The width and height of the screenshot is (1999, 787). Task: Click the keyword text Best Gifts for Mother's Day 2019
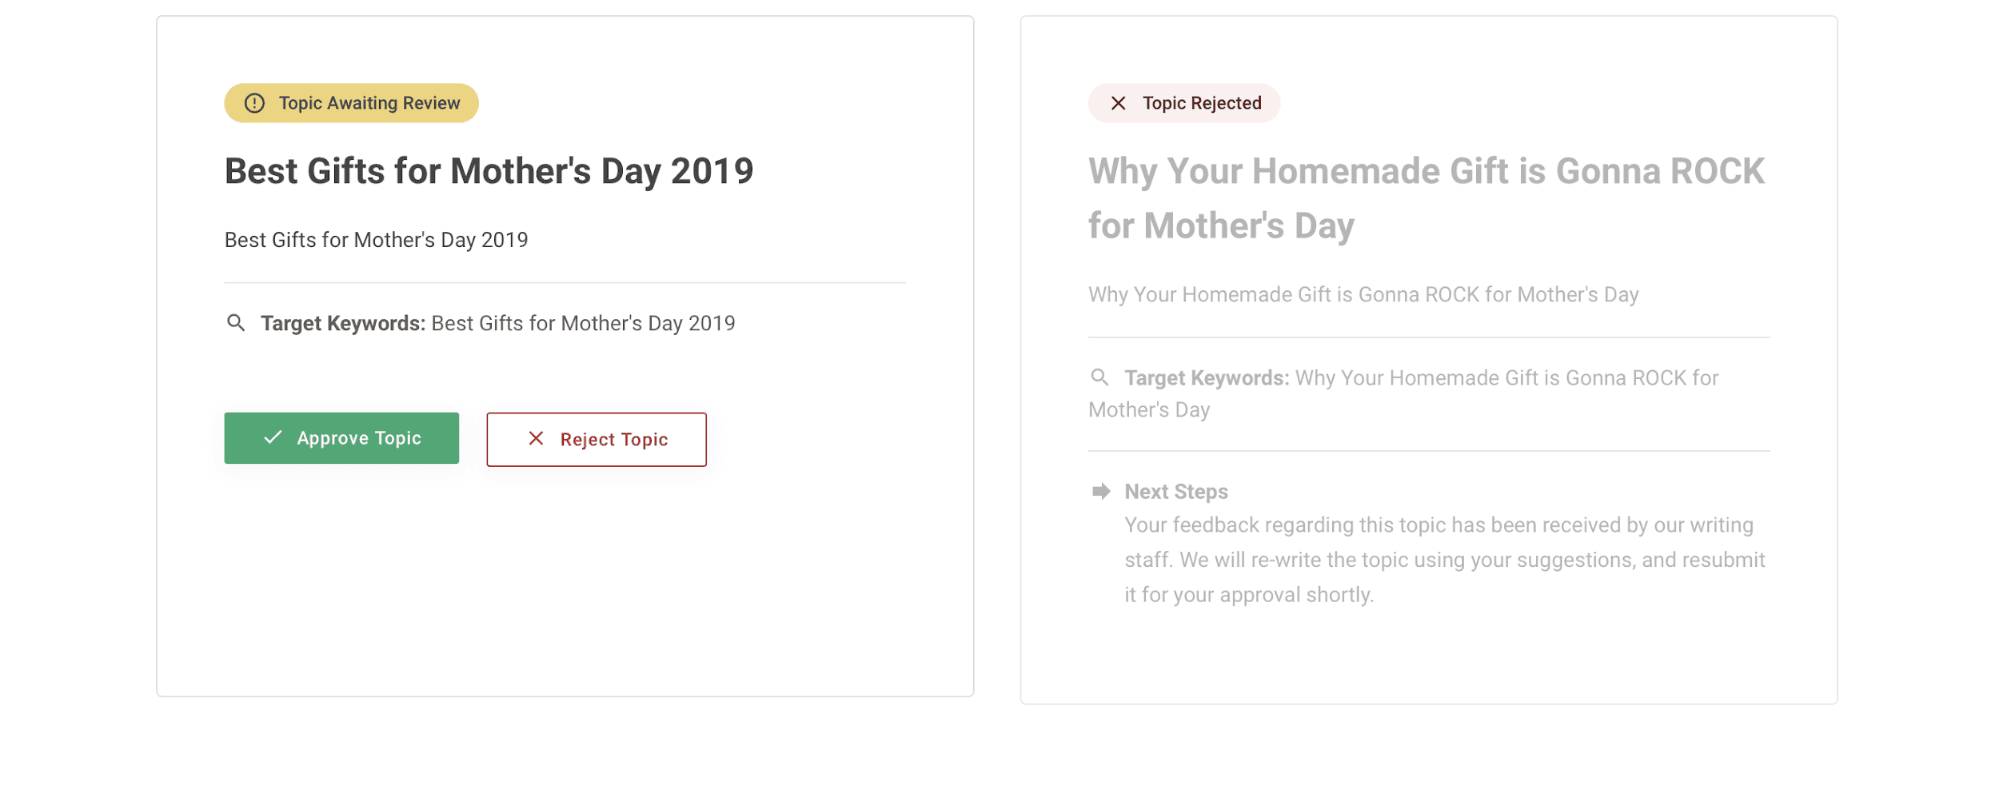pos(583,323)
